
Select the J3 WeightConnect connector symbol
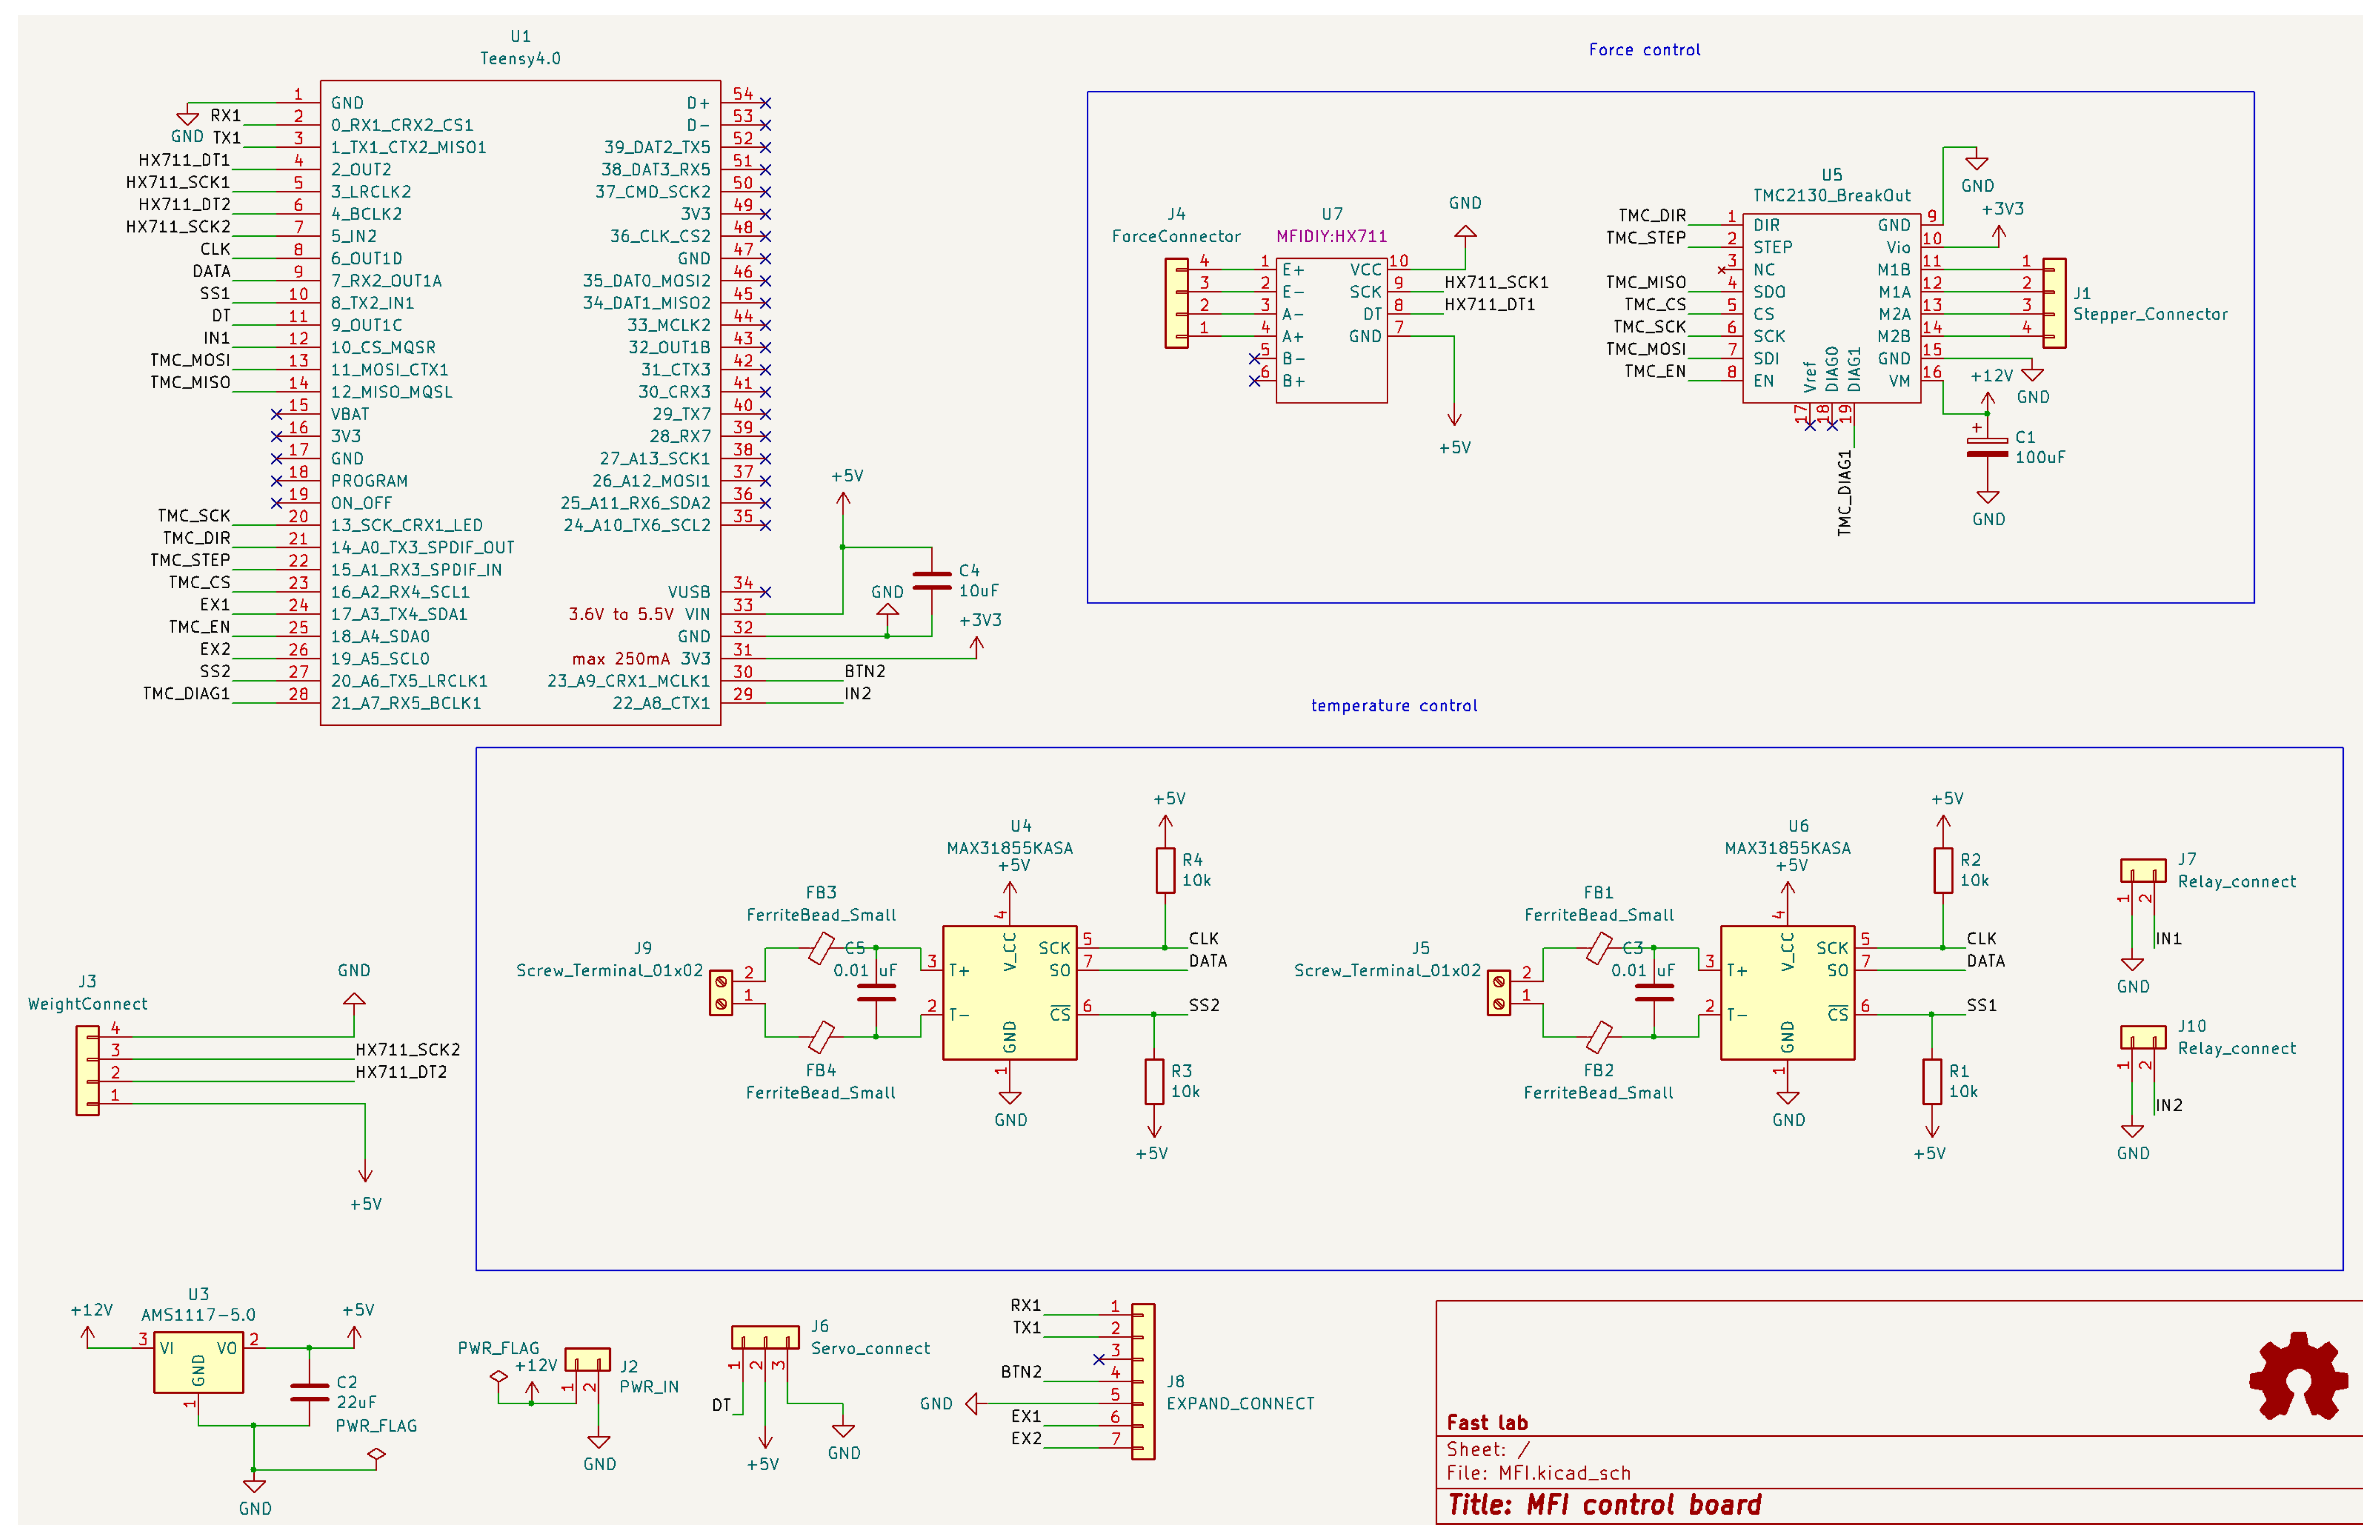coord(88,1070)
